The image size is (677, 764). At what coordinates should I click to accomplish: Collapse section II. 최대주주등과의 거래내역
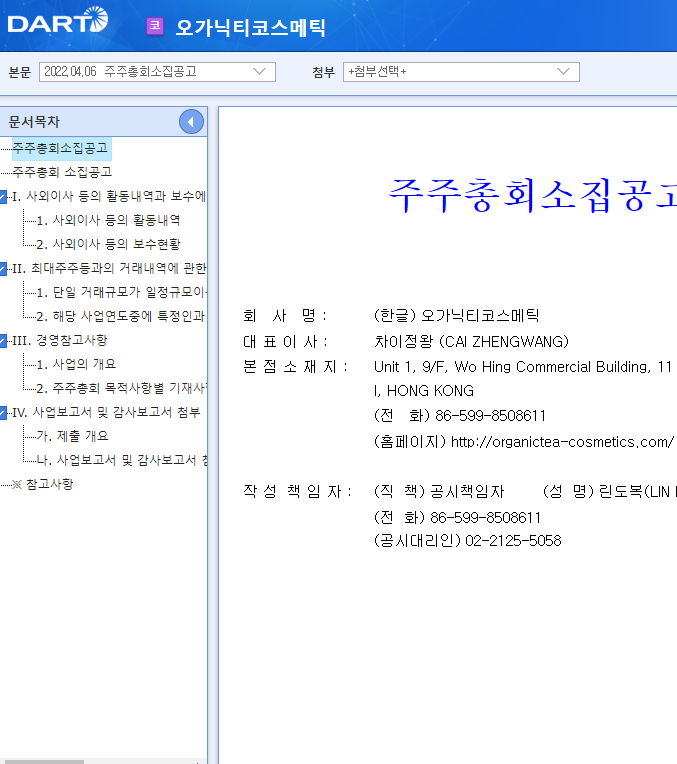(3, 269)
